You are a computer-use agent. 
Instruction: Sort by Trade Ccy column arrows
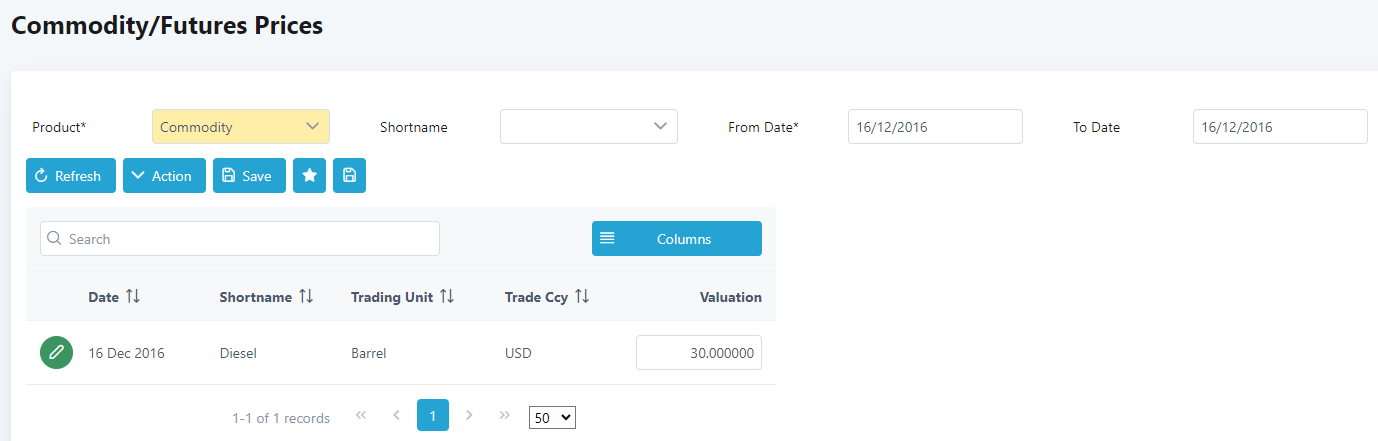(x=582, y=297)
